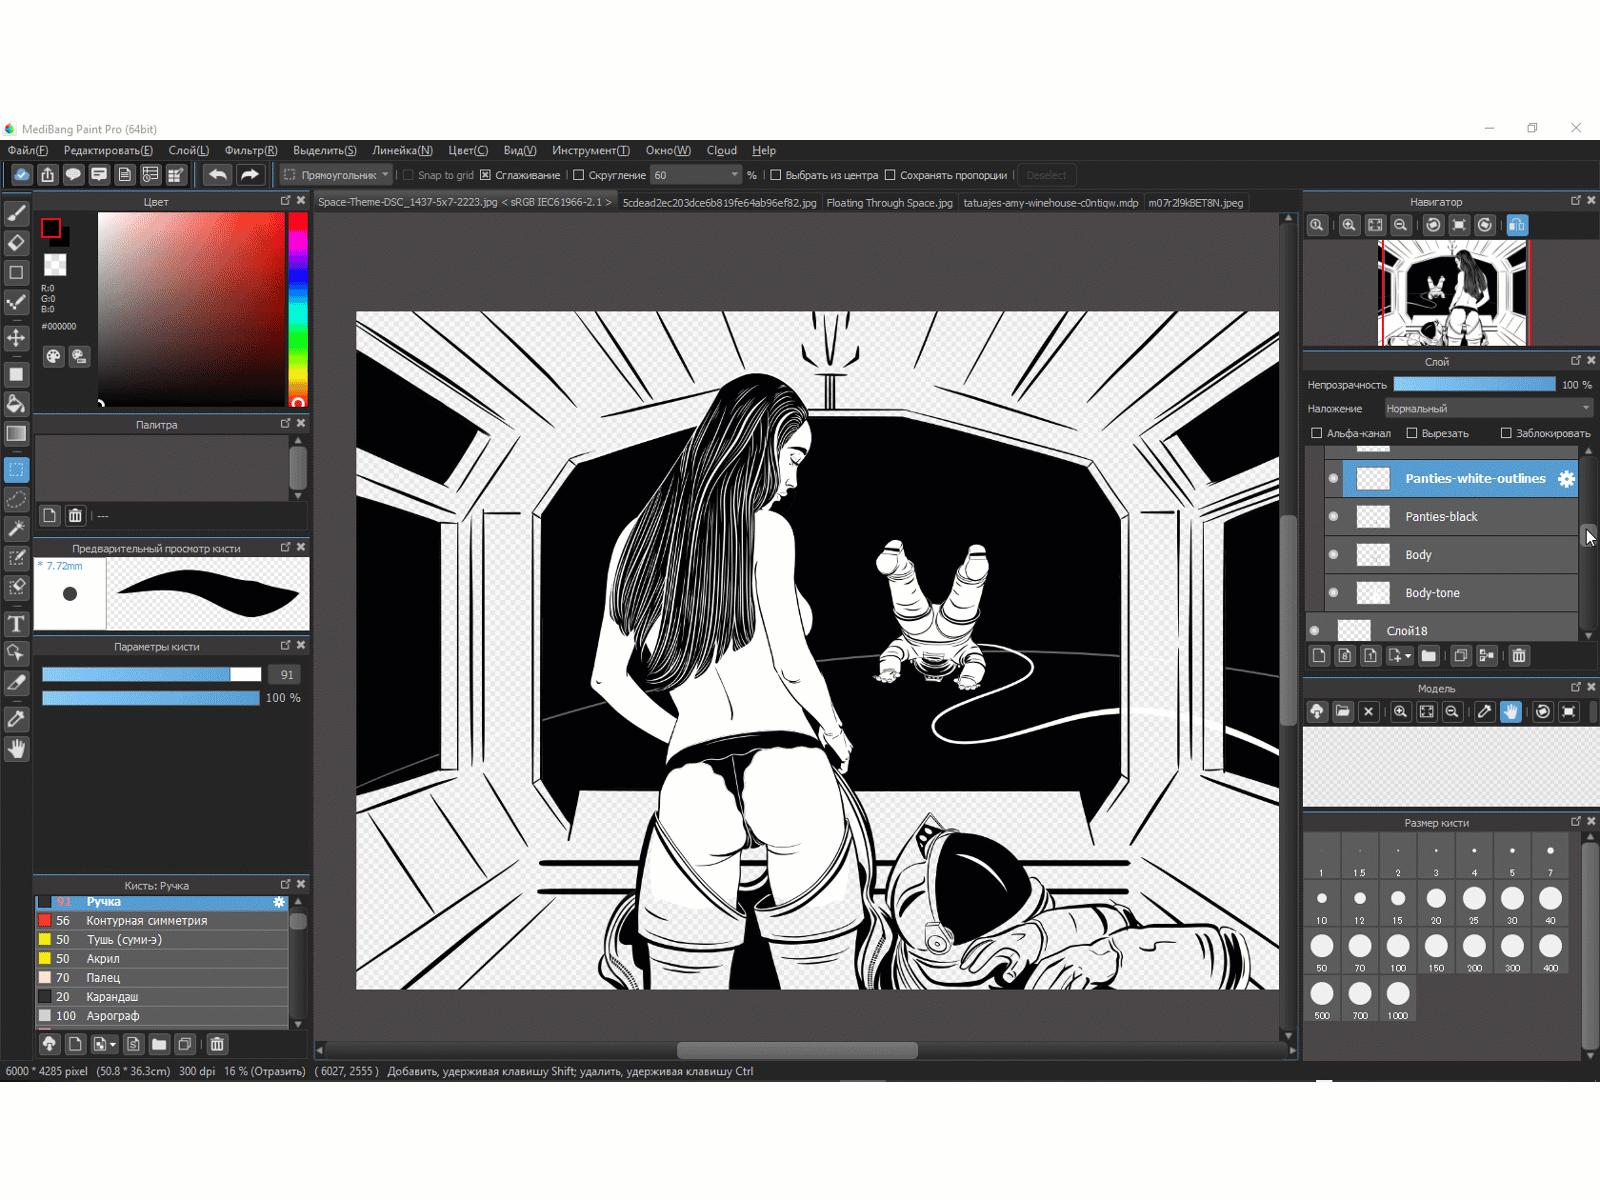Click the Undo arrow in toolbar
1600x1200 pixels.
[x=217, y=175]
